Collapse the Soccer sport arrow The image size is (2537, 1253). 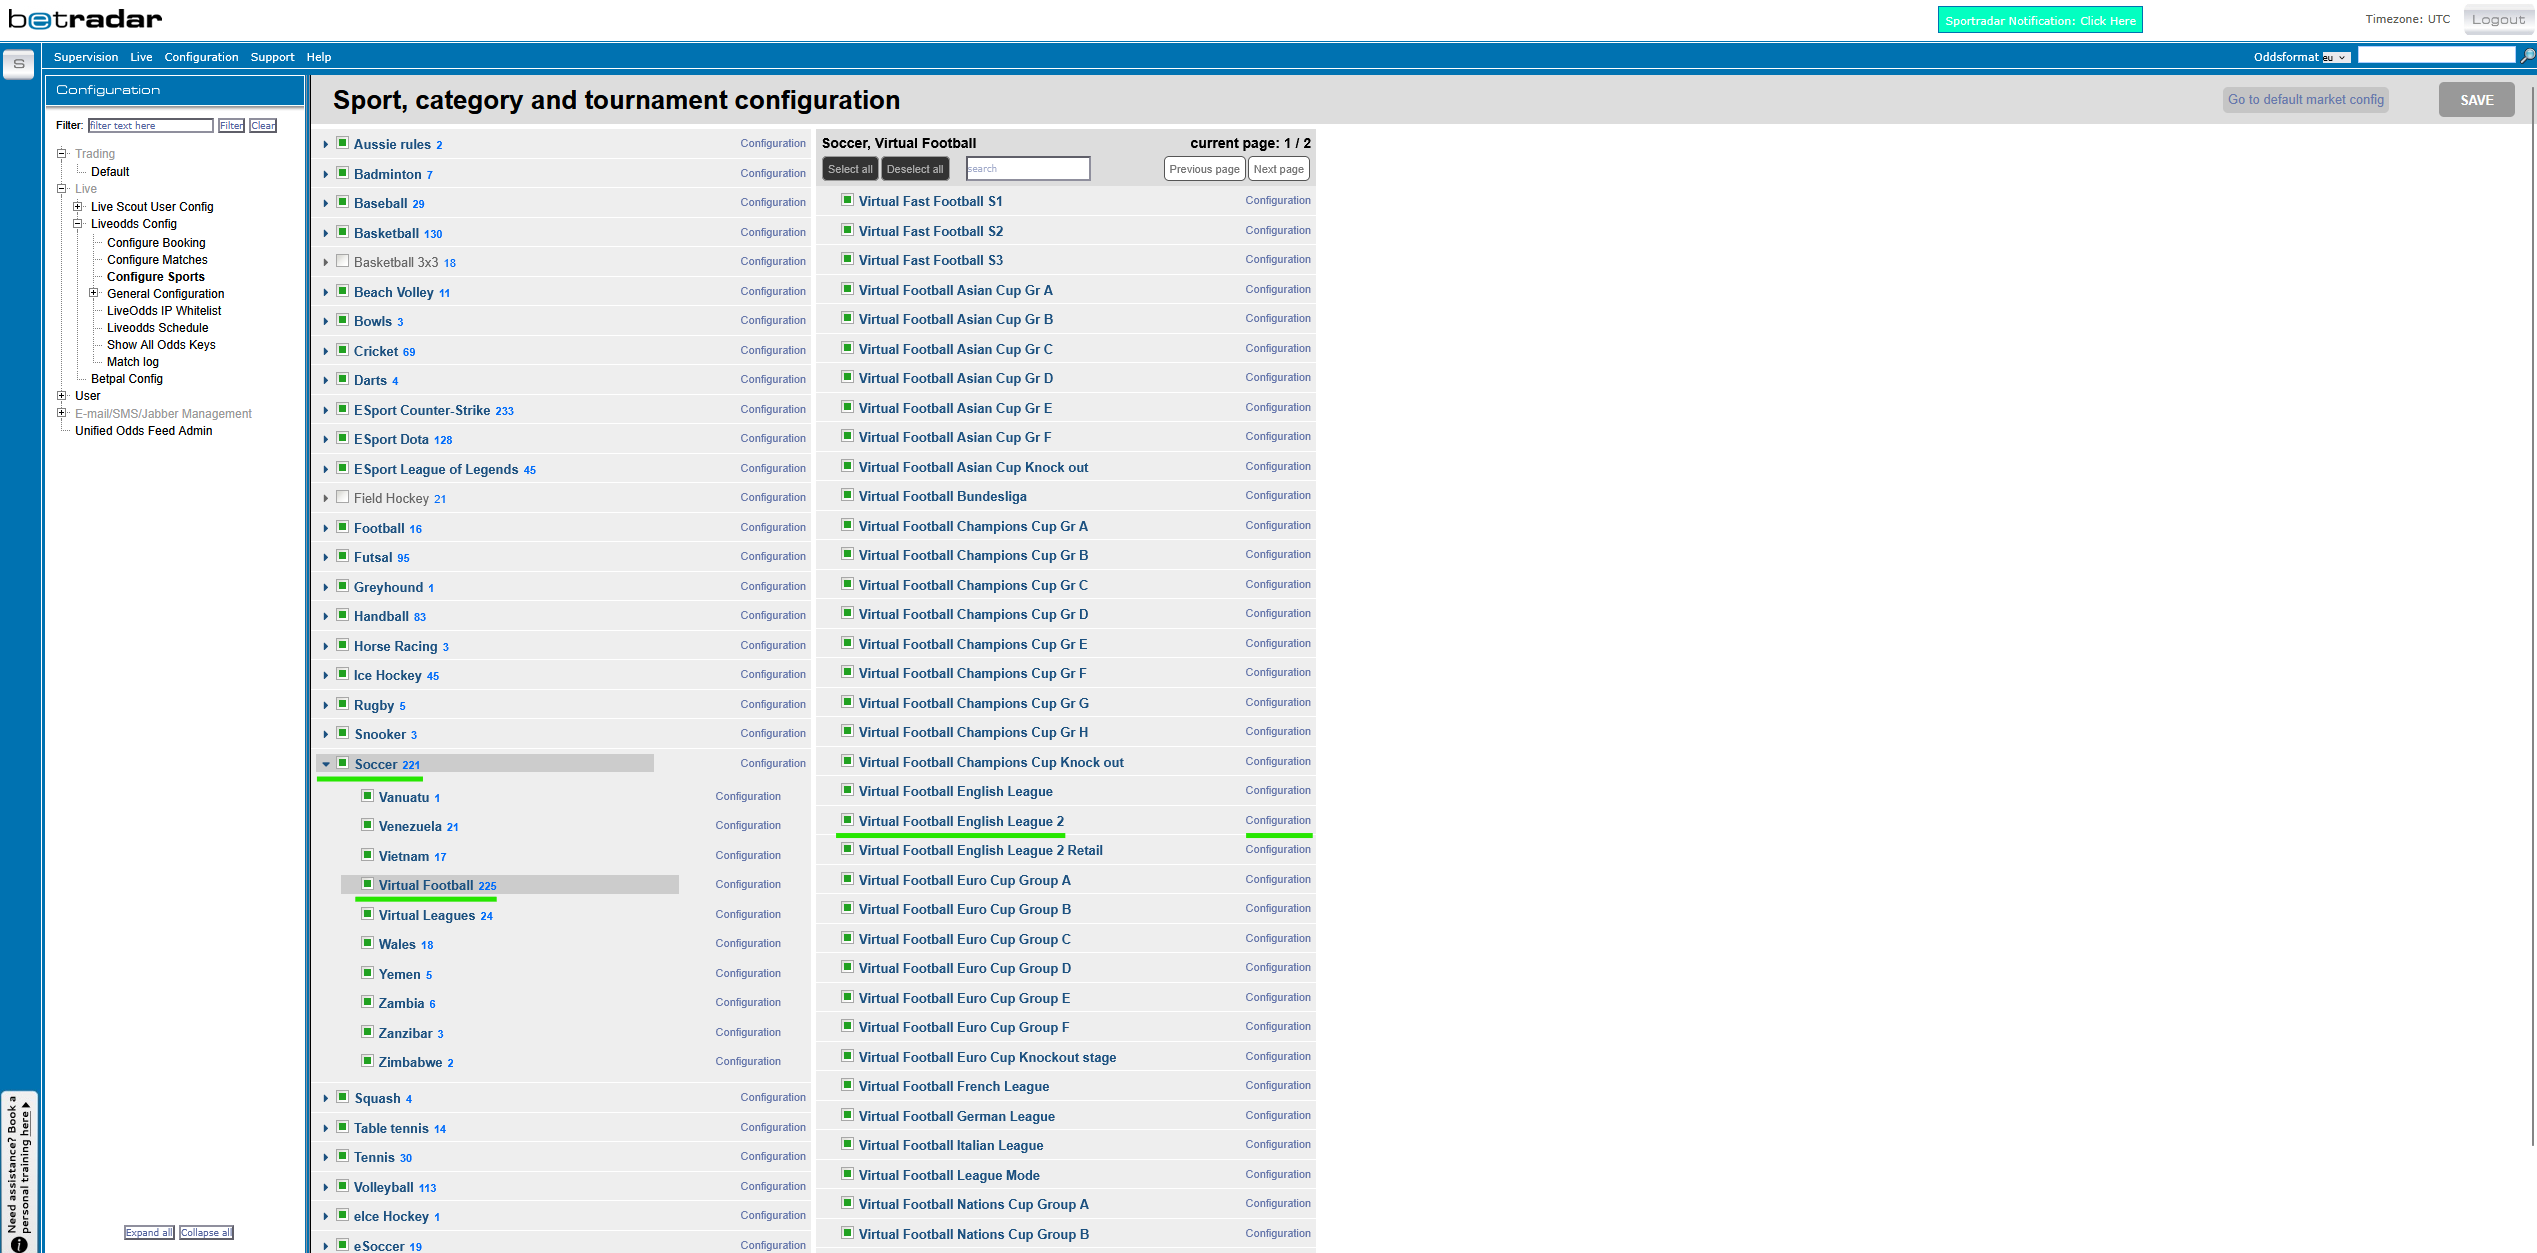point(326,764)
